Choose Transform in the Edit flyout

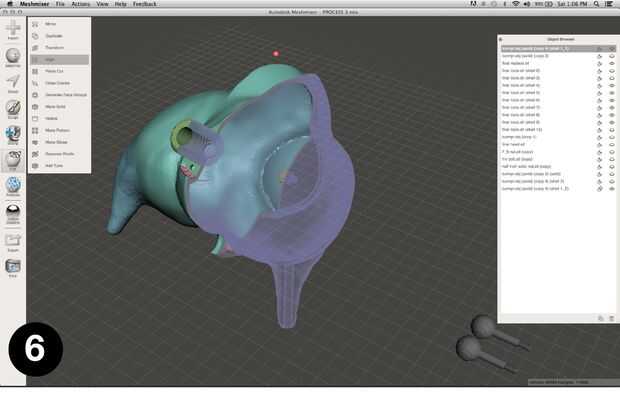click(59, 48)
